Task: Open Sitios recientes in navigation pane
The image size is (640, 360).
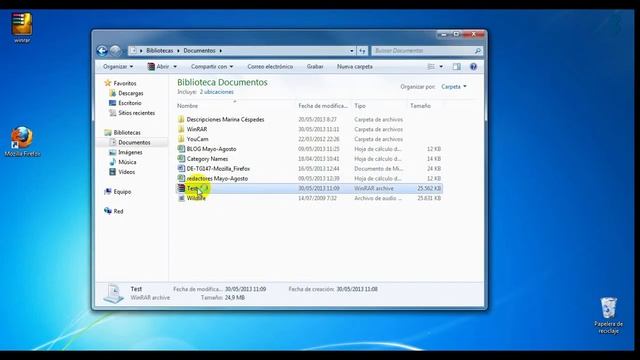Action: click(x=137, y=113)
